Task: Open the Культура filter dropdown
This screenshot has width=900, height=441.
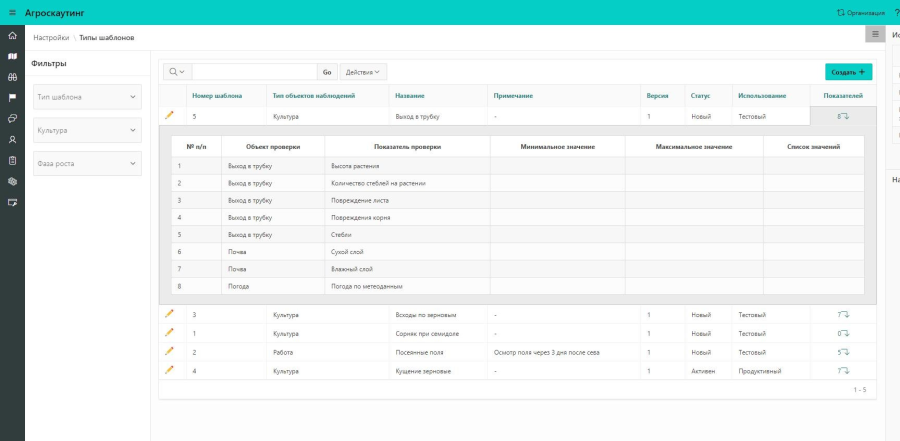Action: 87,130
